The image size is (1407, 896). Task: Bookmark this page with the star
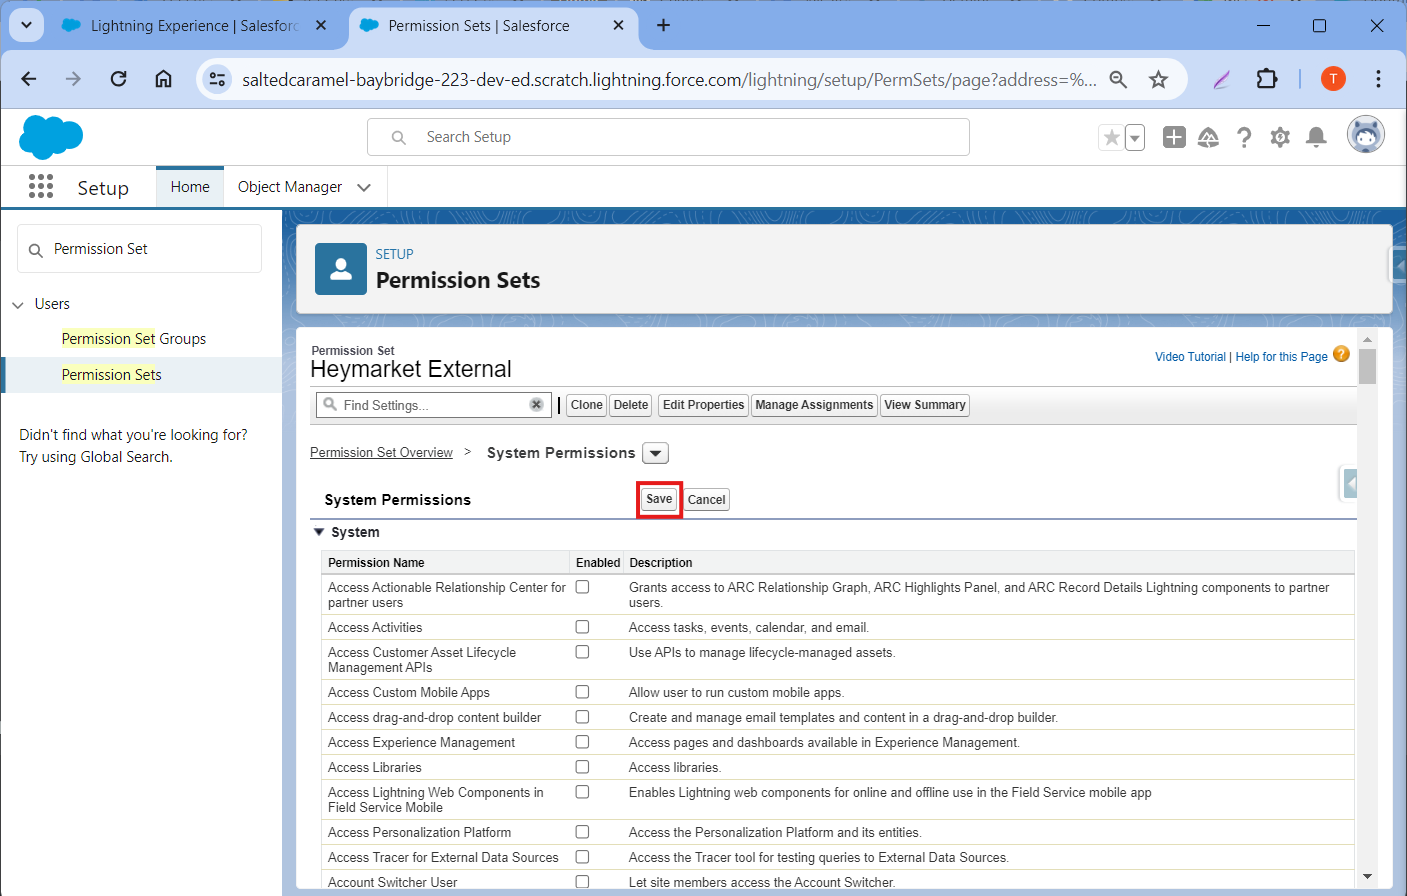(1158, 79)
